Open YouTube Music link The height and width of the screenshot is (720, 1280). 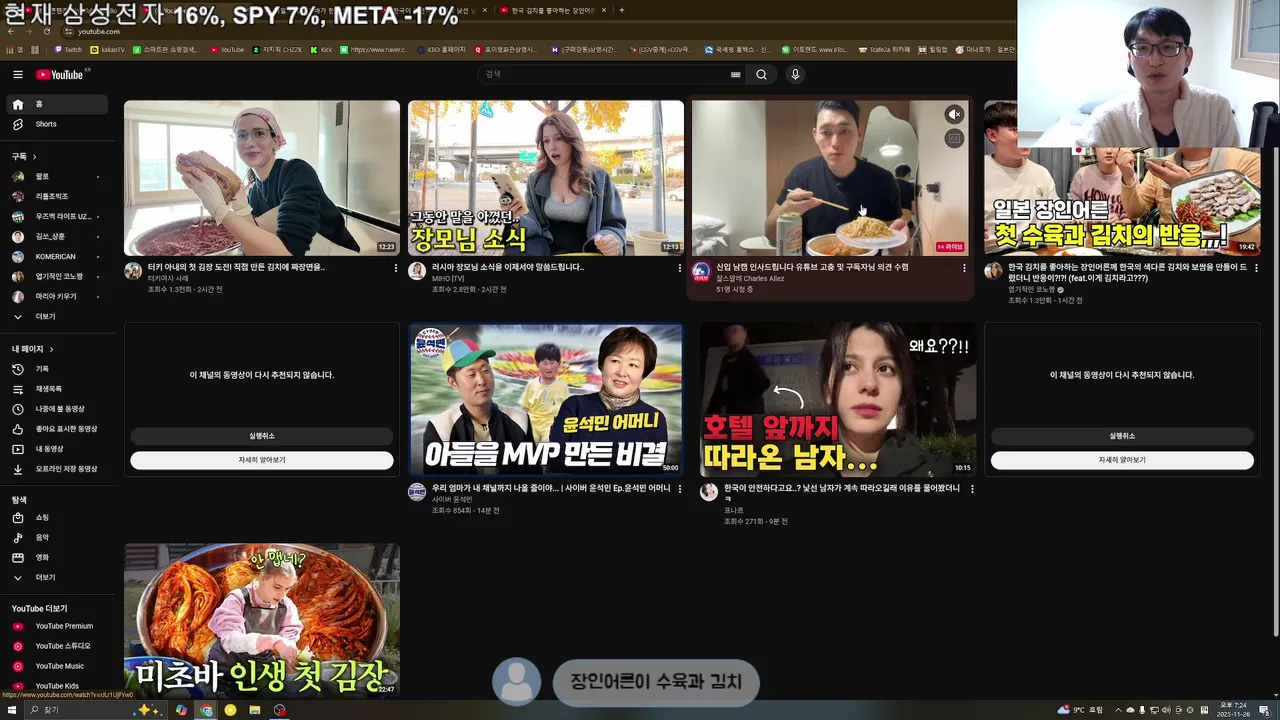58,667
